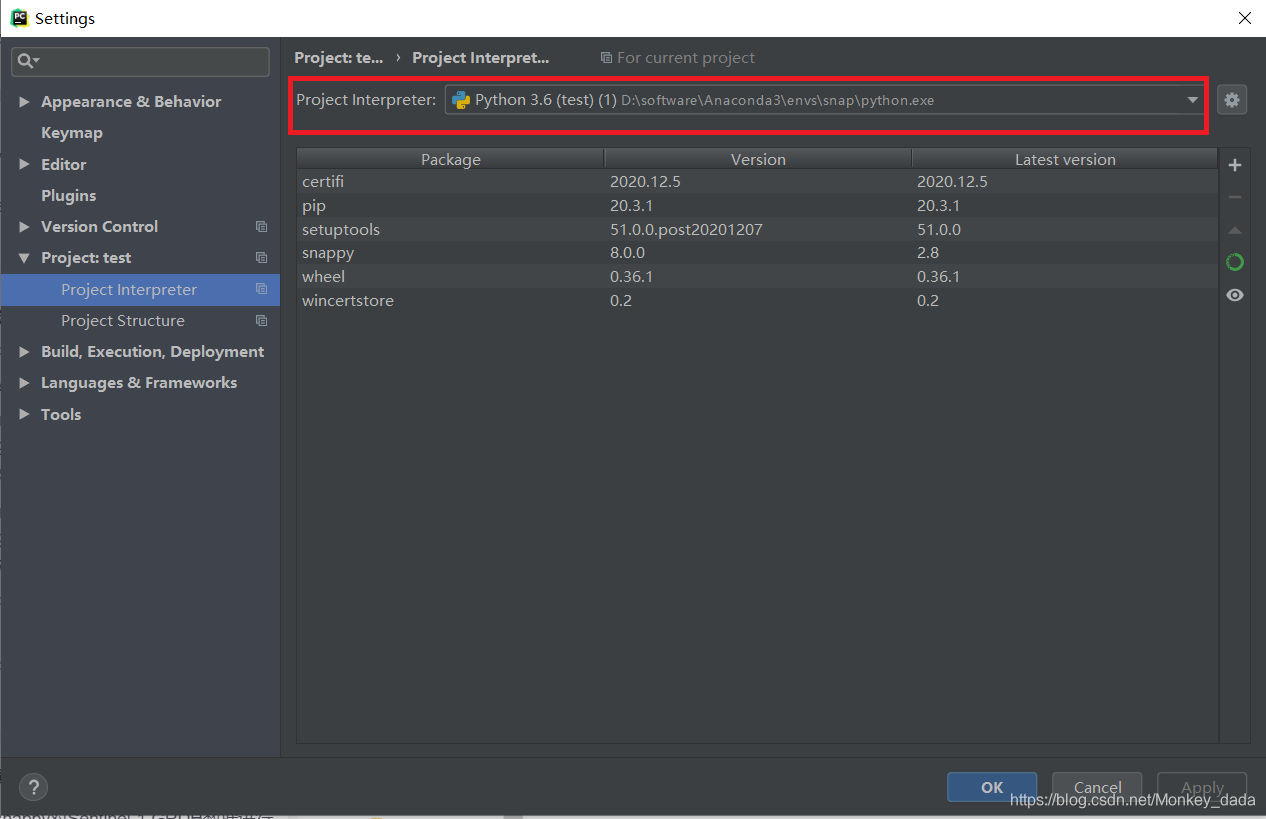Click the Project Interpret... breadcrumb
Screen dimensions: 1266x819
(481, 58)
